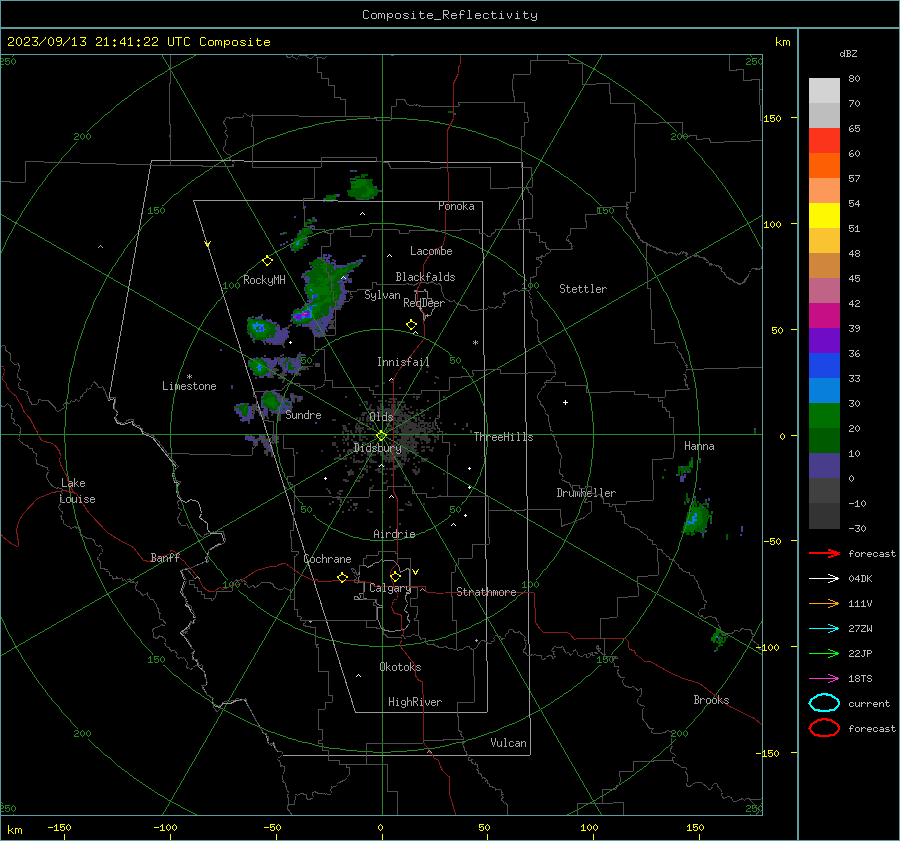Click the yellow diamond marker near RockyMH
Viewport: 900px width, 841px height.
[267, 261]
